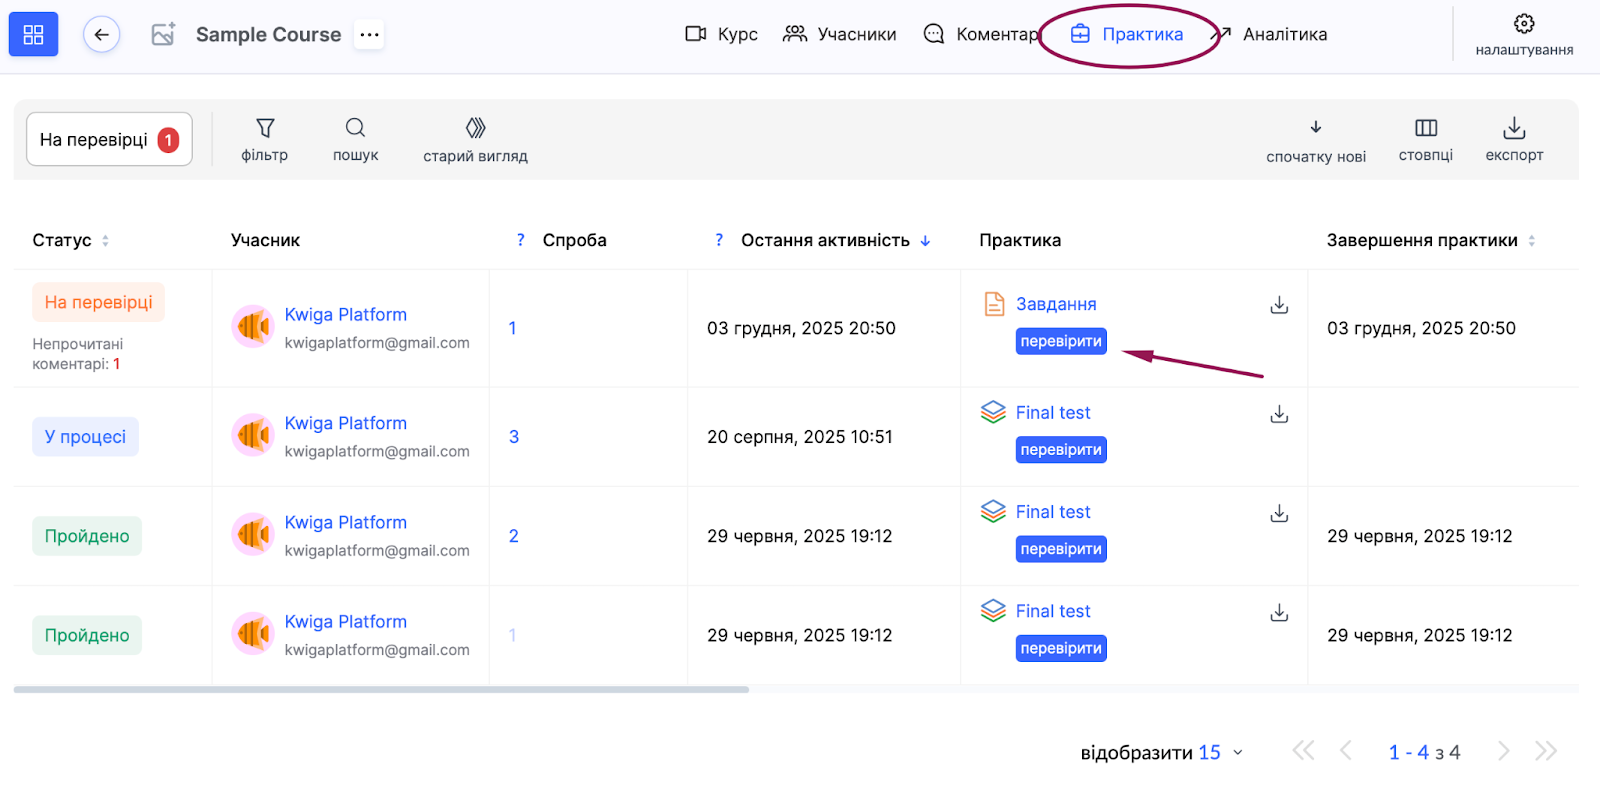Download the Завдання practice file
Viewport: 1600px width, 805px height.
tap(1279, 305)
